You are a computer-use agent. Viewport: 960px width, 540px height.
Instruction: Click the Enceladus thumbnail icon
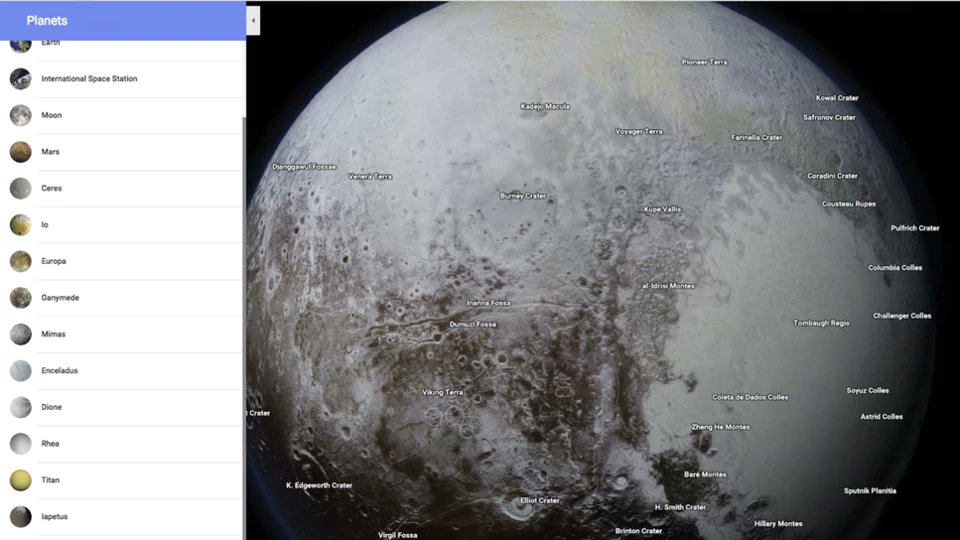[x=20, y=370]
